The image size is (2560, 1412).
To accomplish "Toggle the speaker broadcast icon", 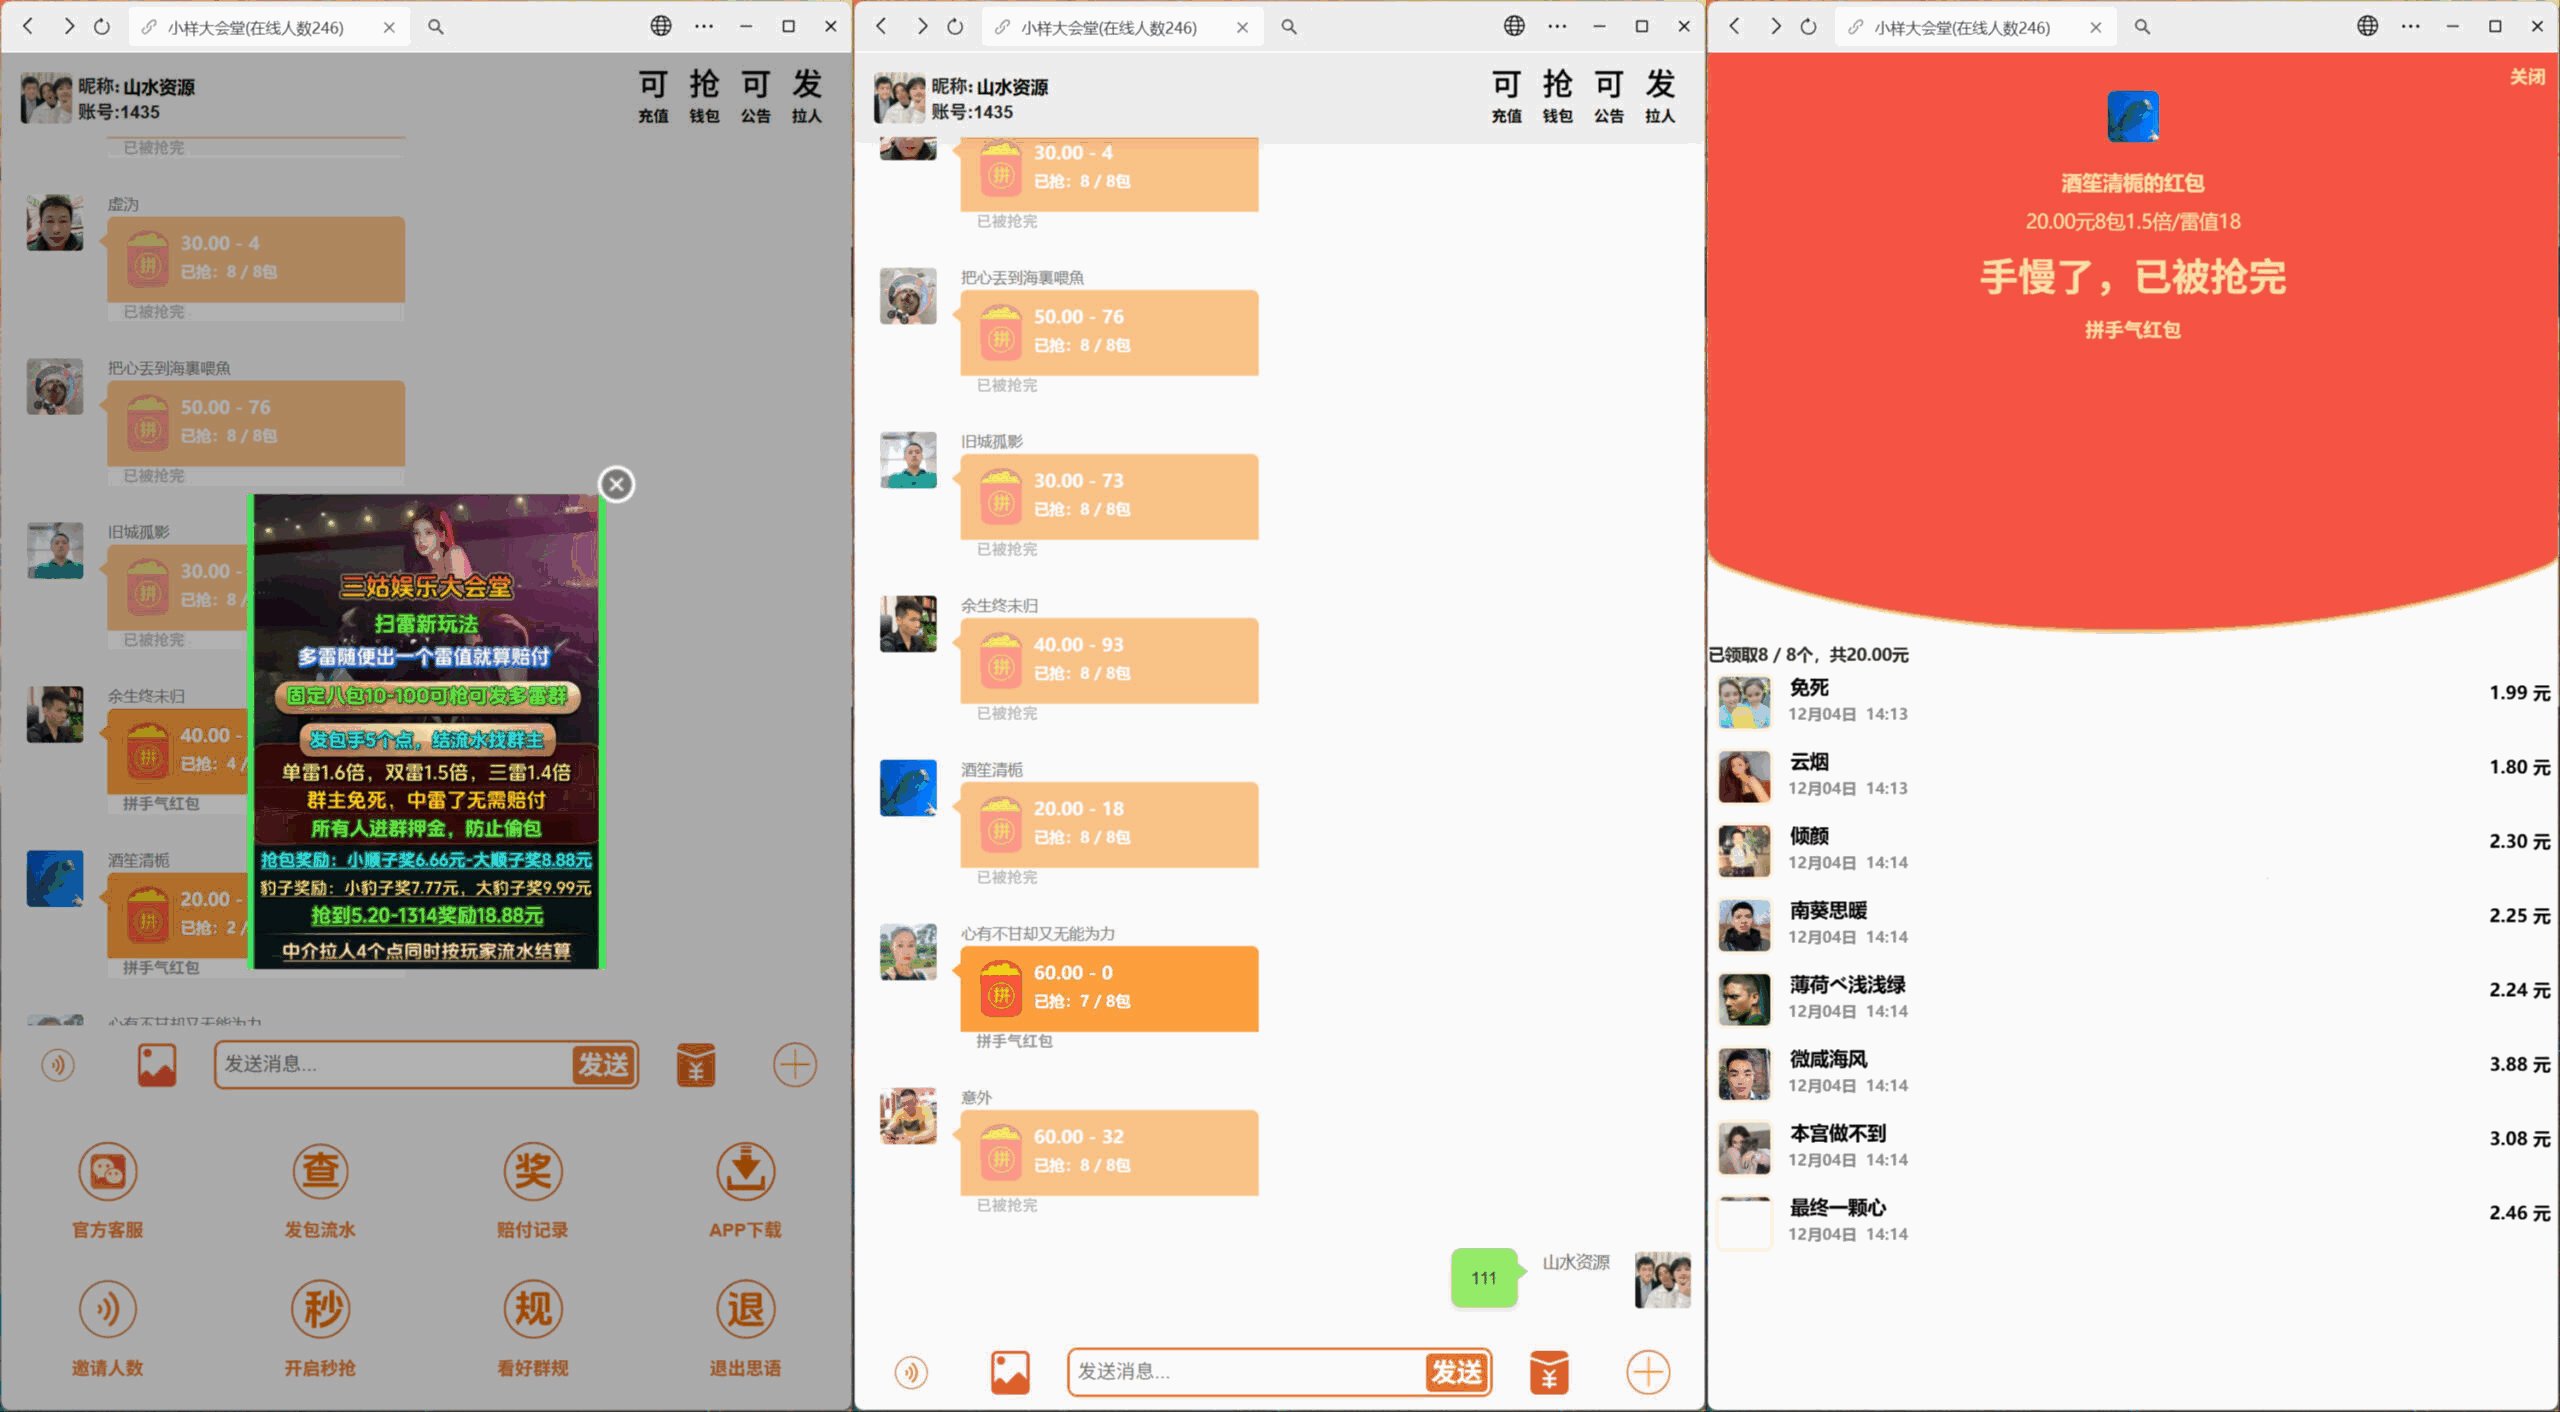I will point(57,1064).
